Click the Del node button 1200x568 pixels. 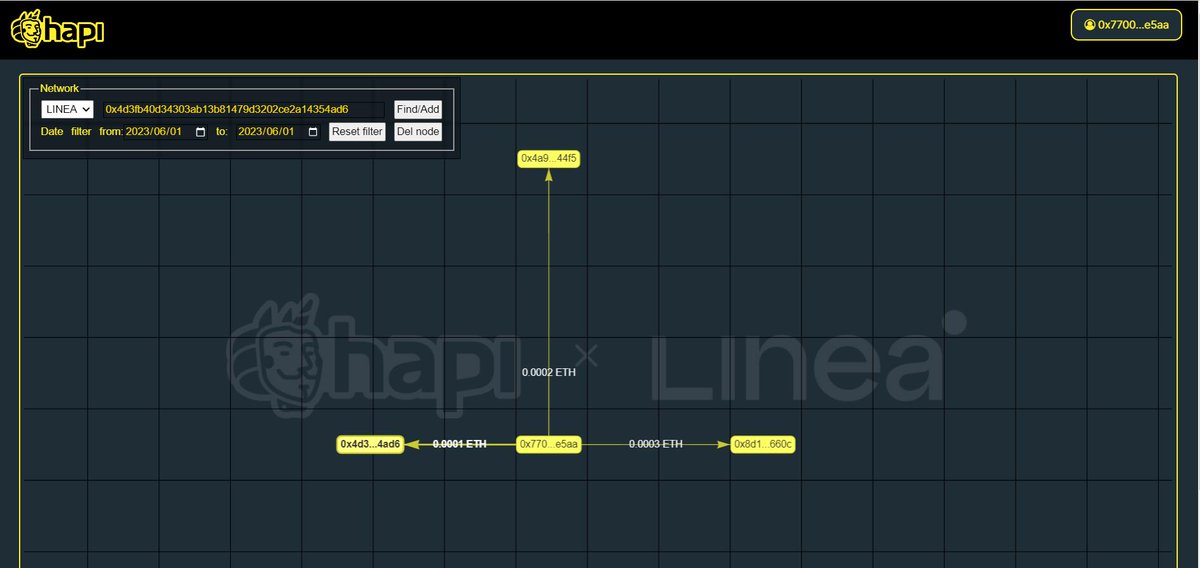pos(418,132)
